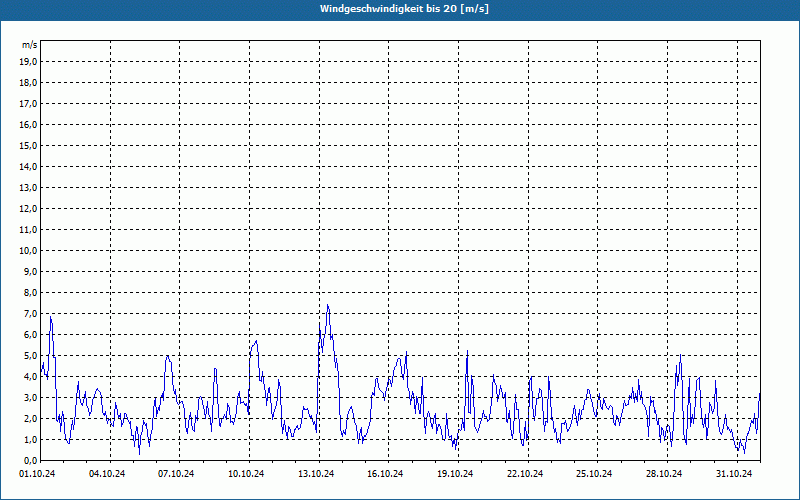800x500 pixels.
Task: Click the 1,0 y-axis label
Action: coord(31,439)
